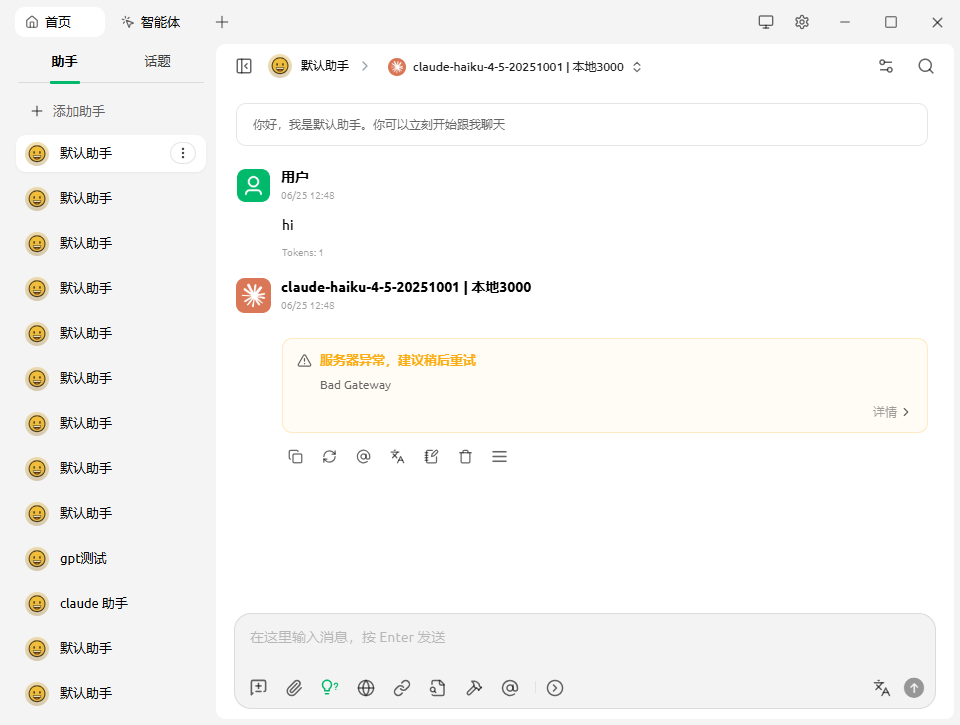Expand error details via 详情 link
Screen dimensions: 960x725
pyautogui.click(x=891, y=412)
